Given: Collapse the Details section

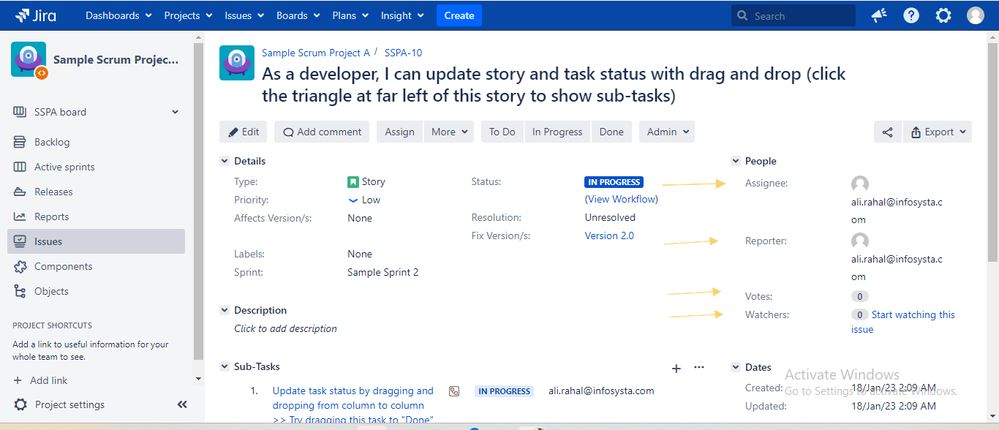Looking at the screenshot, I should (x=224, y=161).
